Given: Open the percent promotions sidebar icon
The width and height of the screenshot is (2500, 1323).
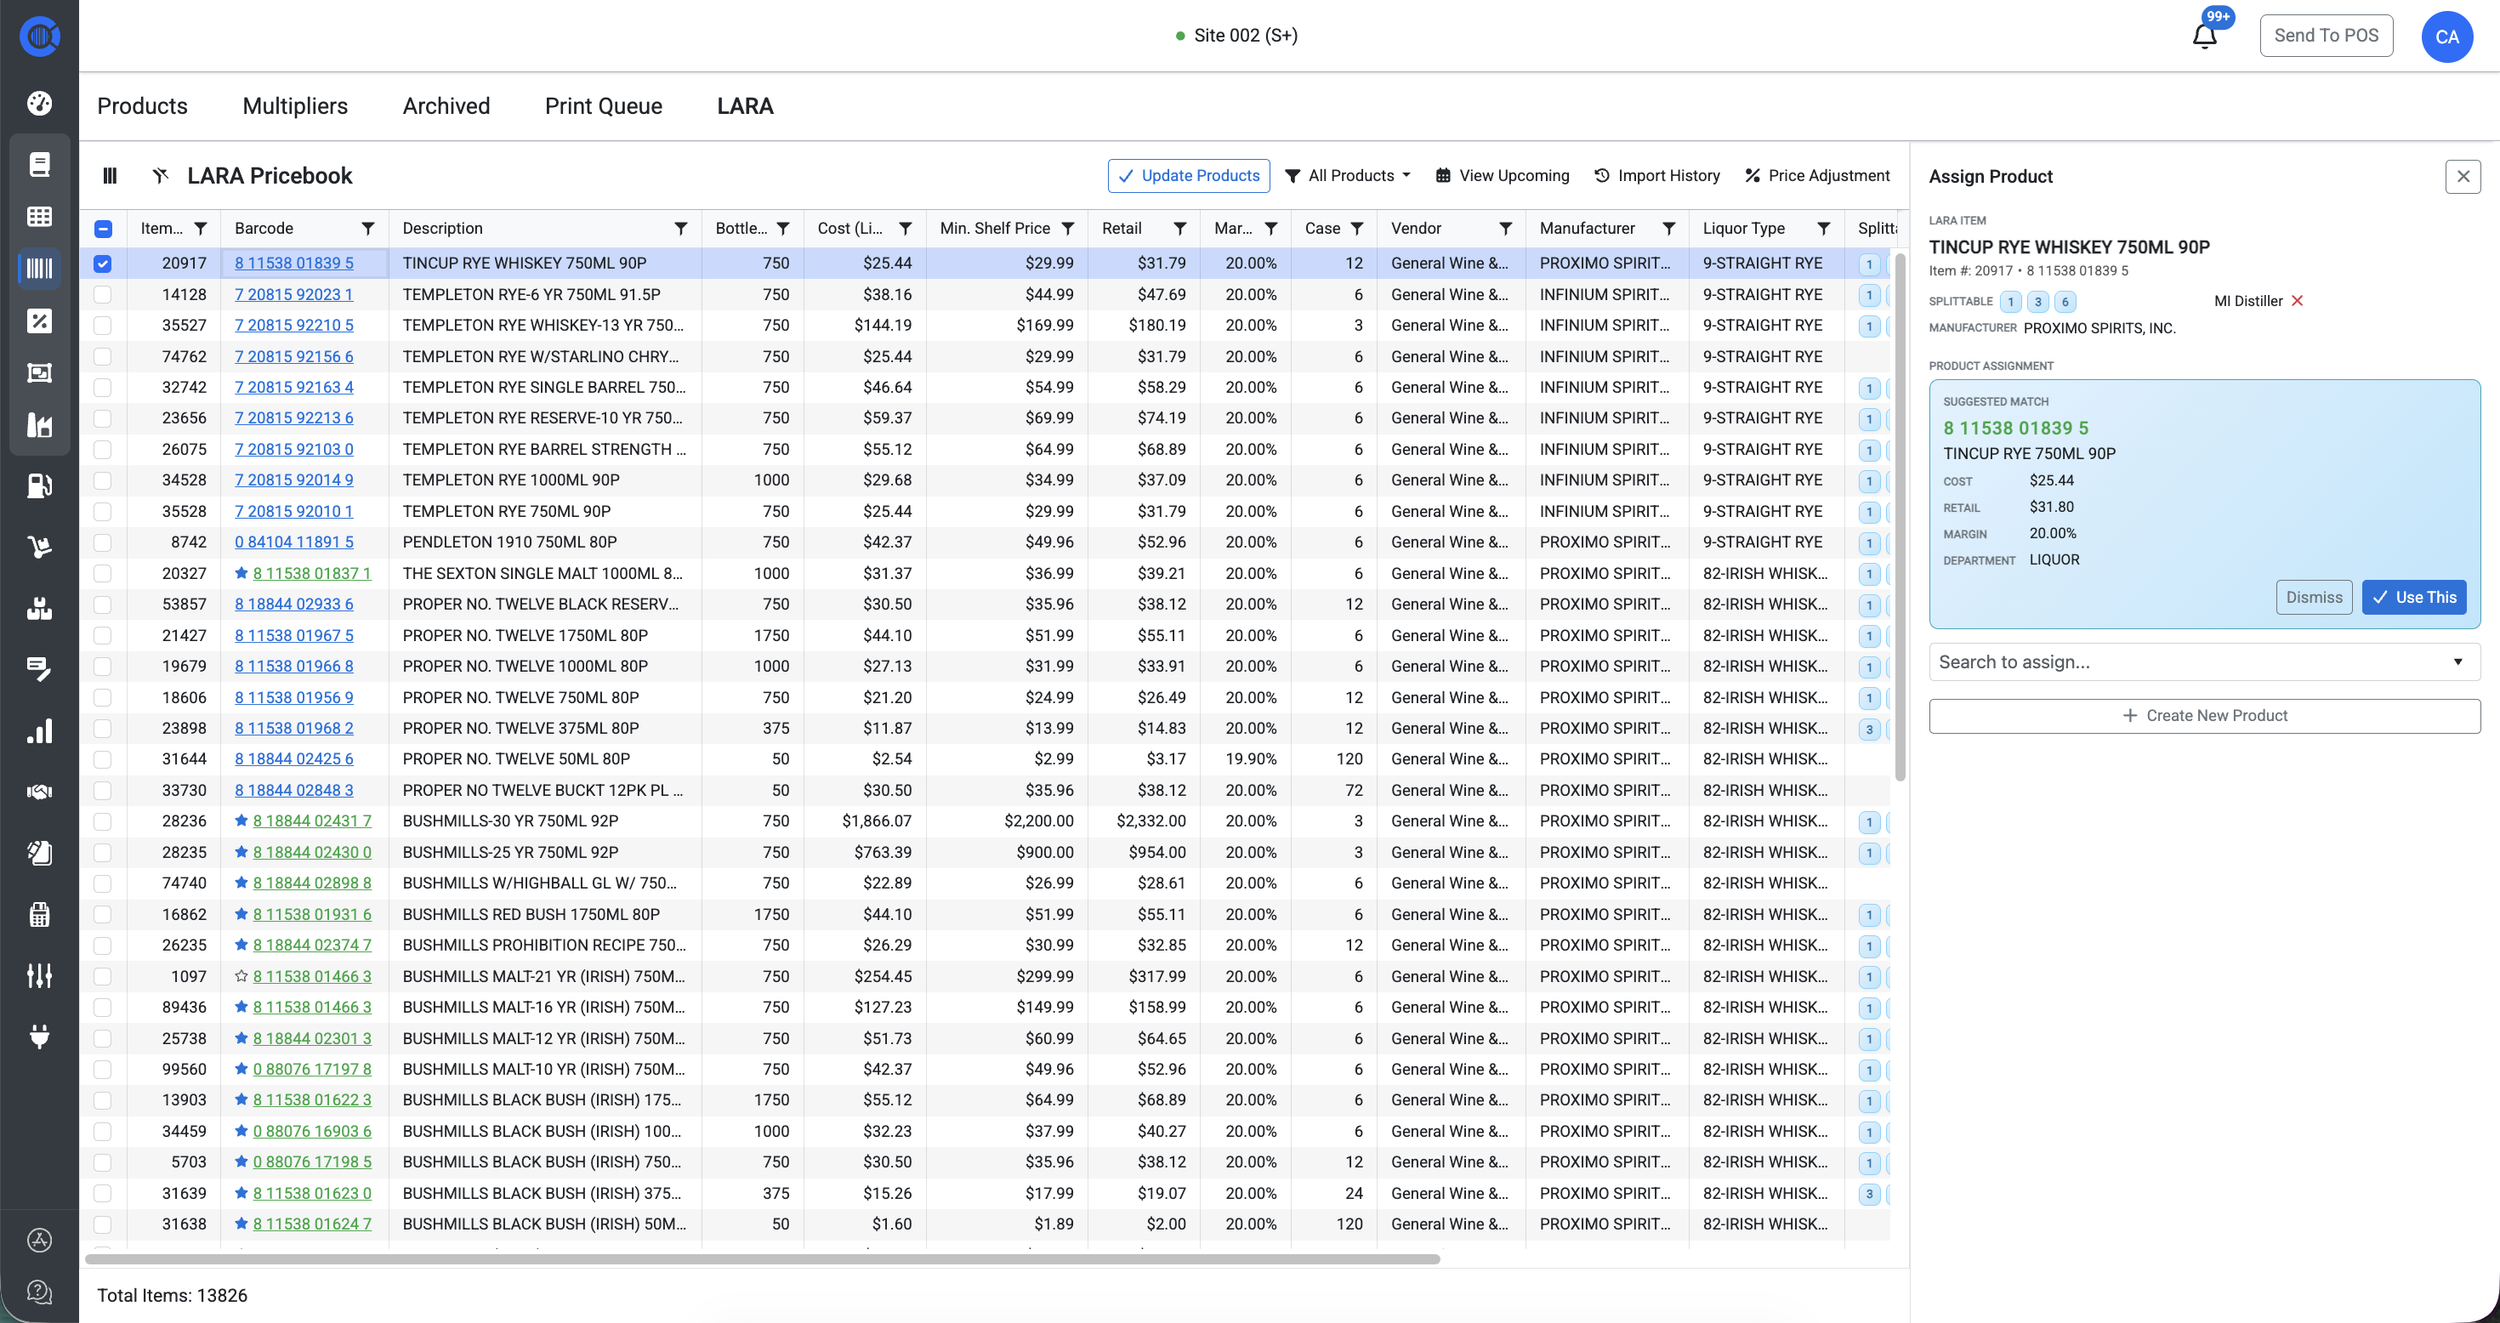Looking at the screenshot, I should tap(39, 321).
